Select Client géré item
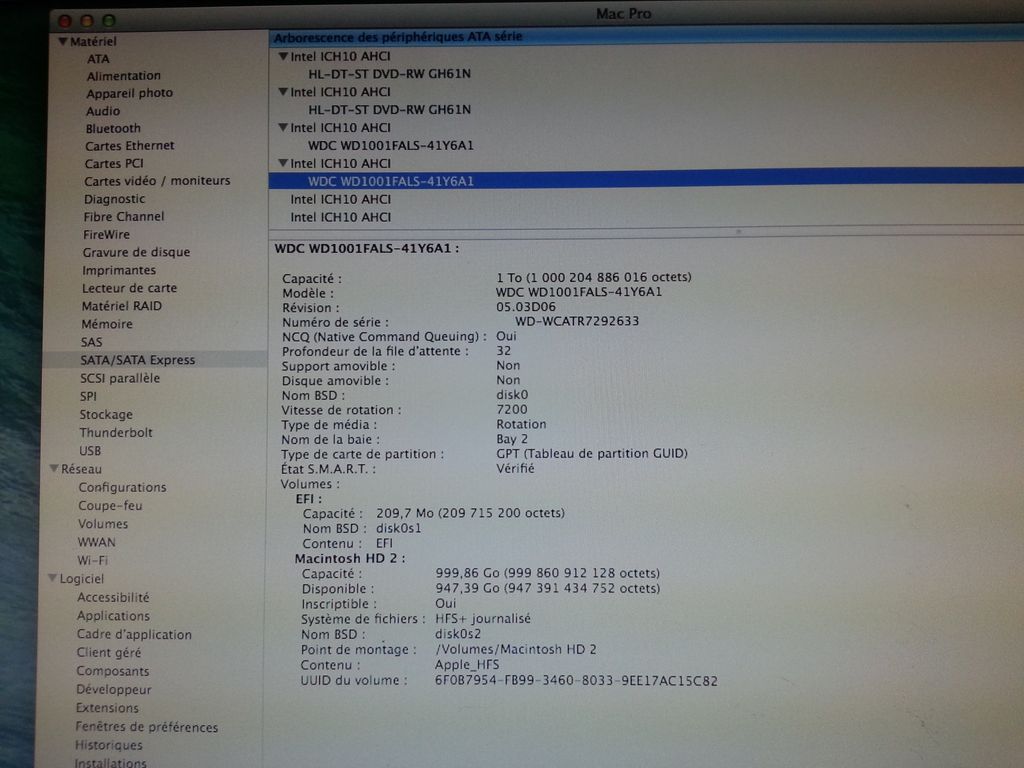The image size is (1024, 768). coord(108,652)
